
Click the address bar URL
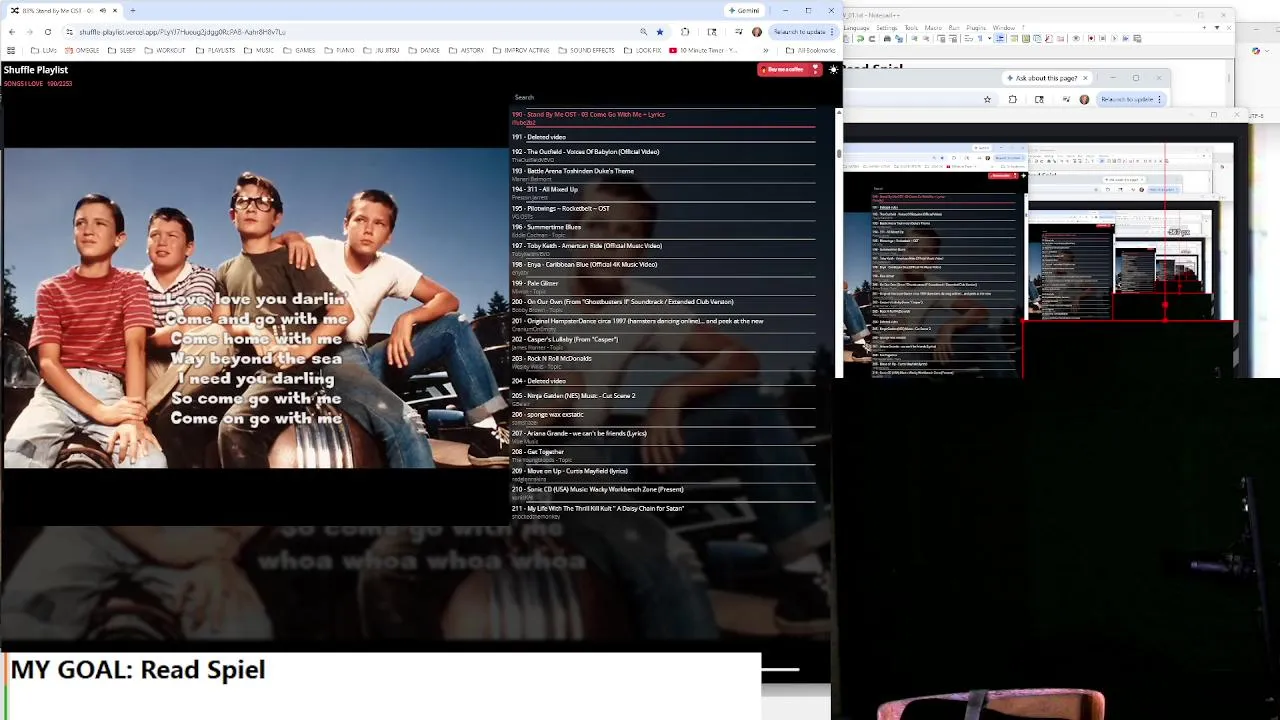182,32
